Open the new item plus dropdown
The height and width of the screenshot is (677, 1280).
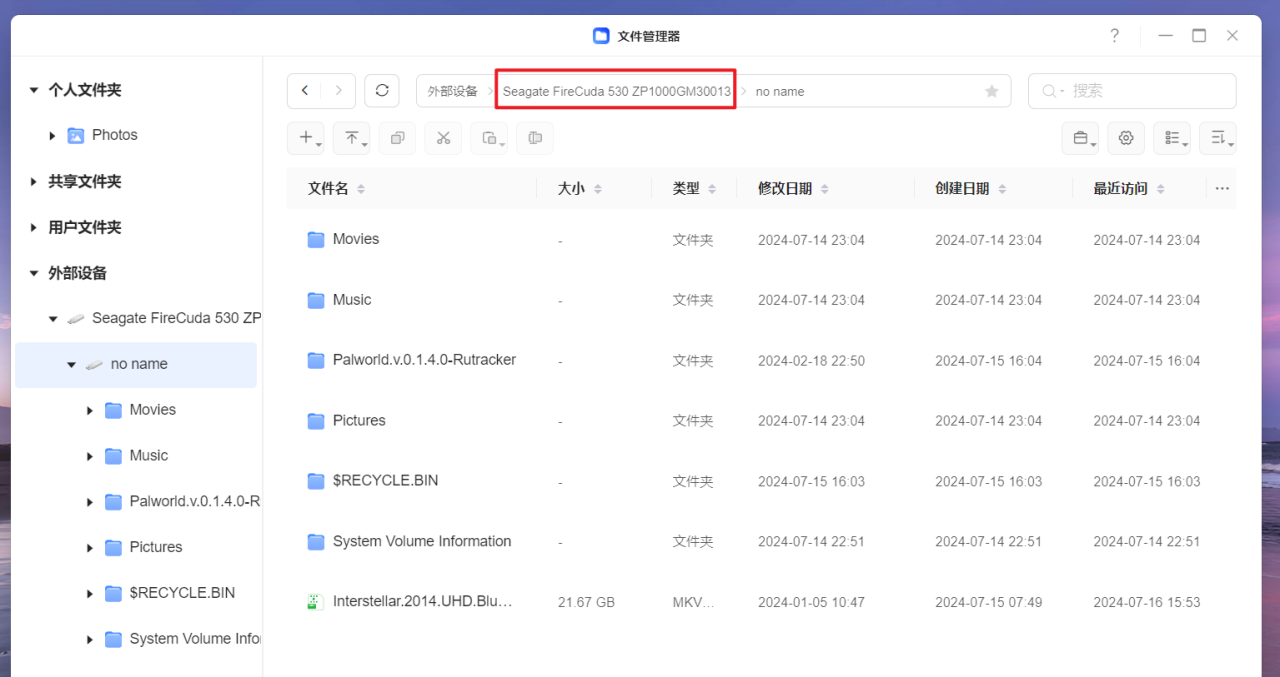click(306, 138)
